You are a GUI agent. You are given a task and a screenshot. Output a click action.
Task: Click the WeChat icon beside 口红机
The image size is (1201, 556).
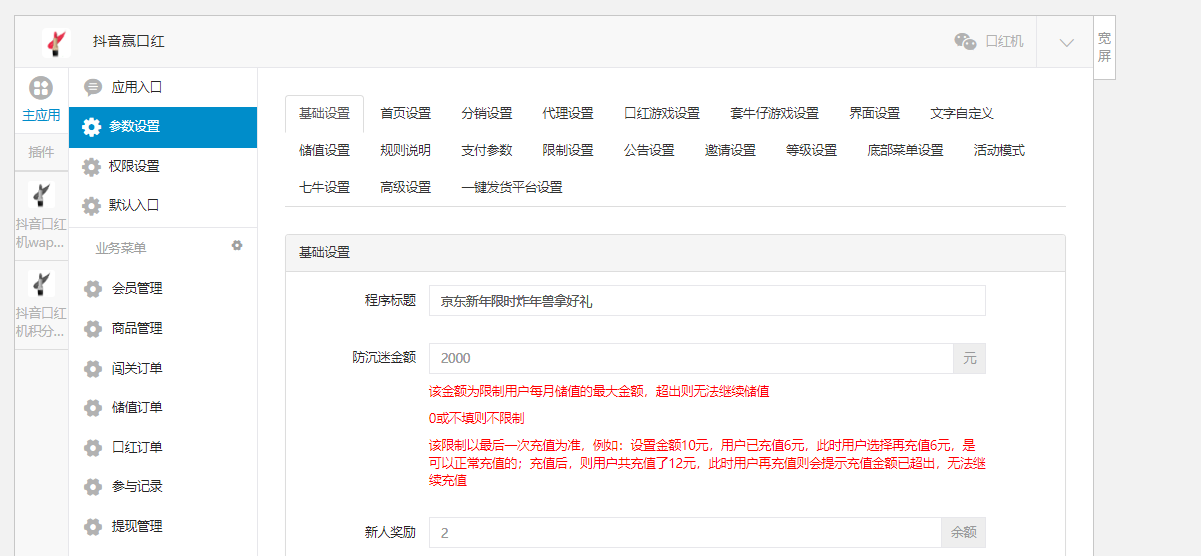965,42
